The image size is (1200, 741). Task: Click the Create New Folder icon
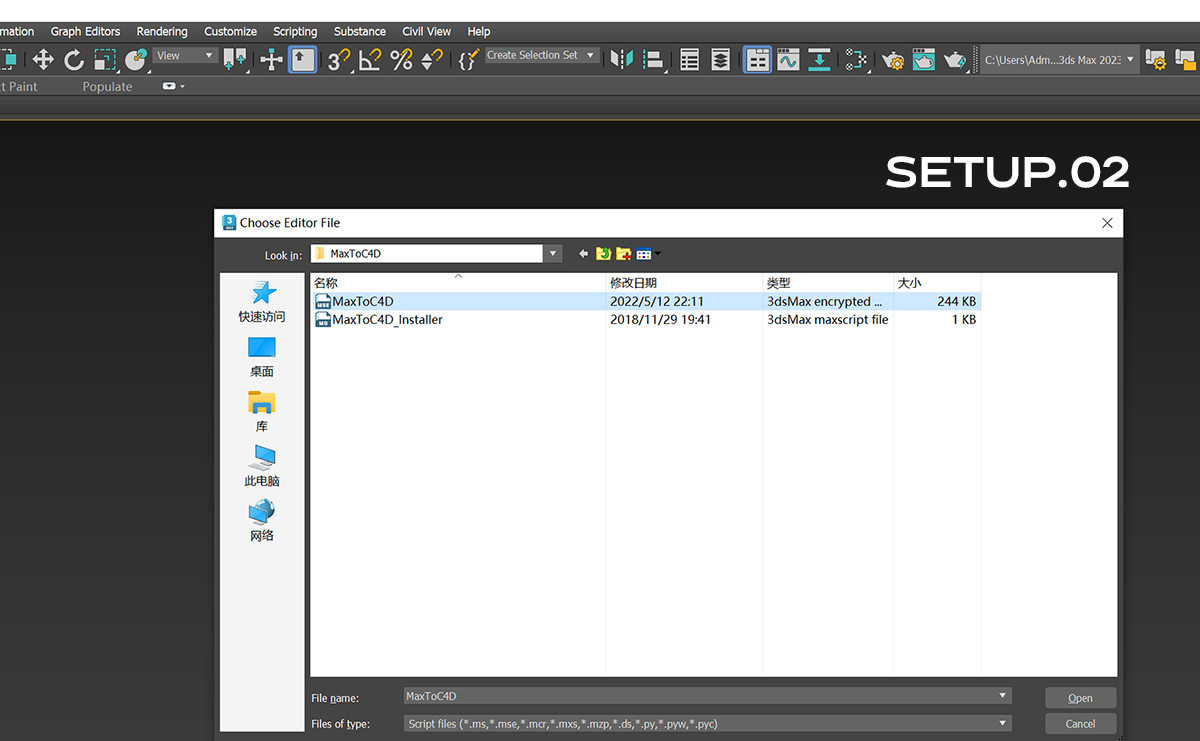tap(624, 254)
